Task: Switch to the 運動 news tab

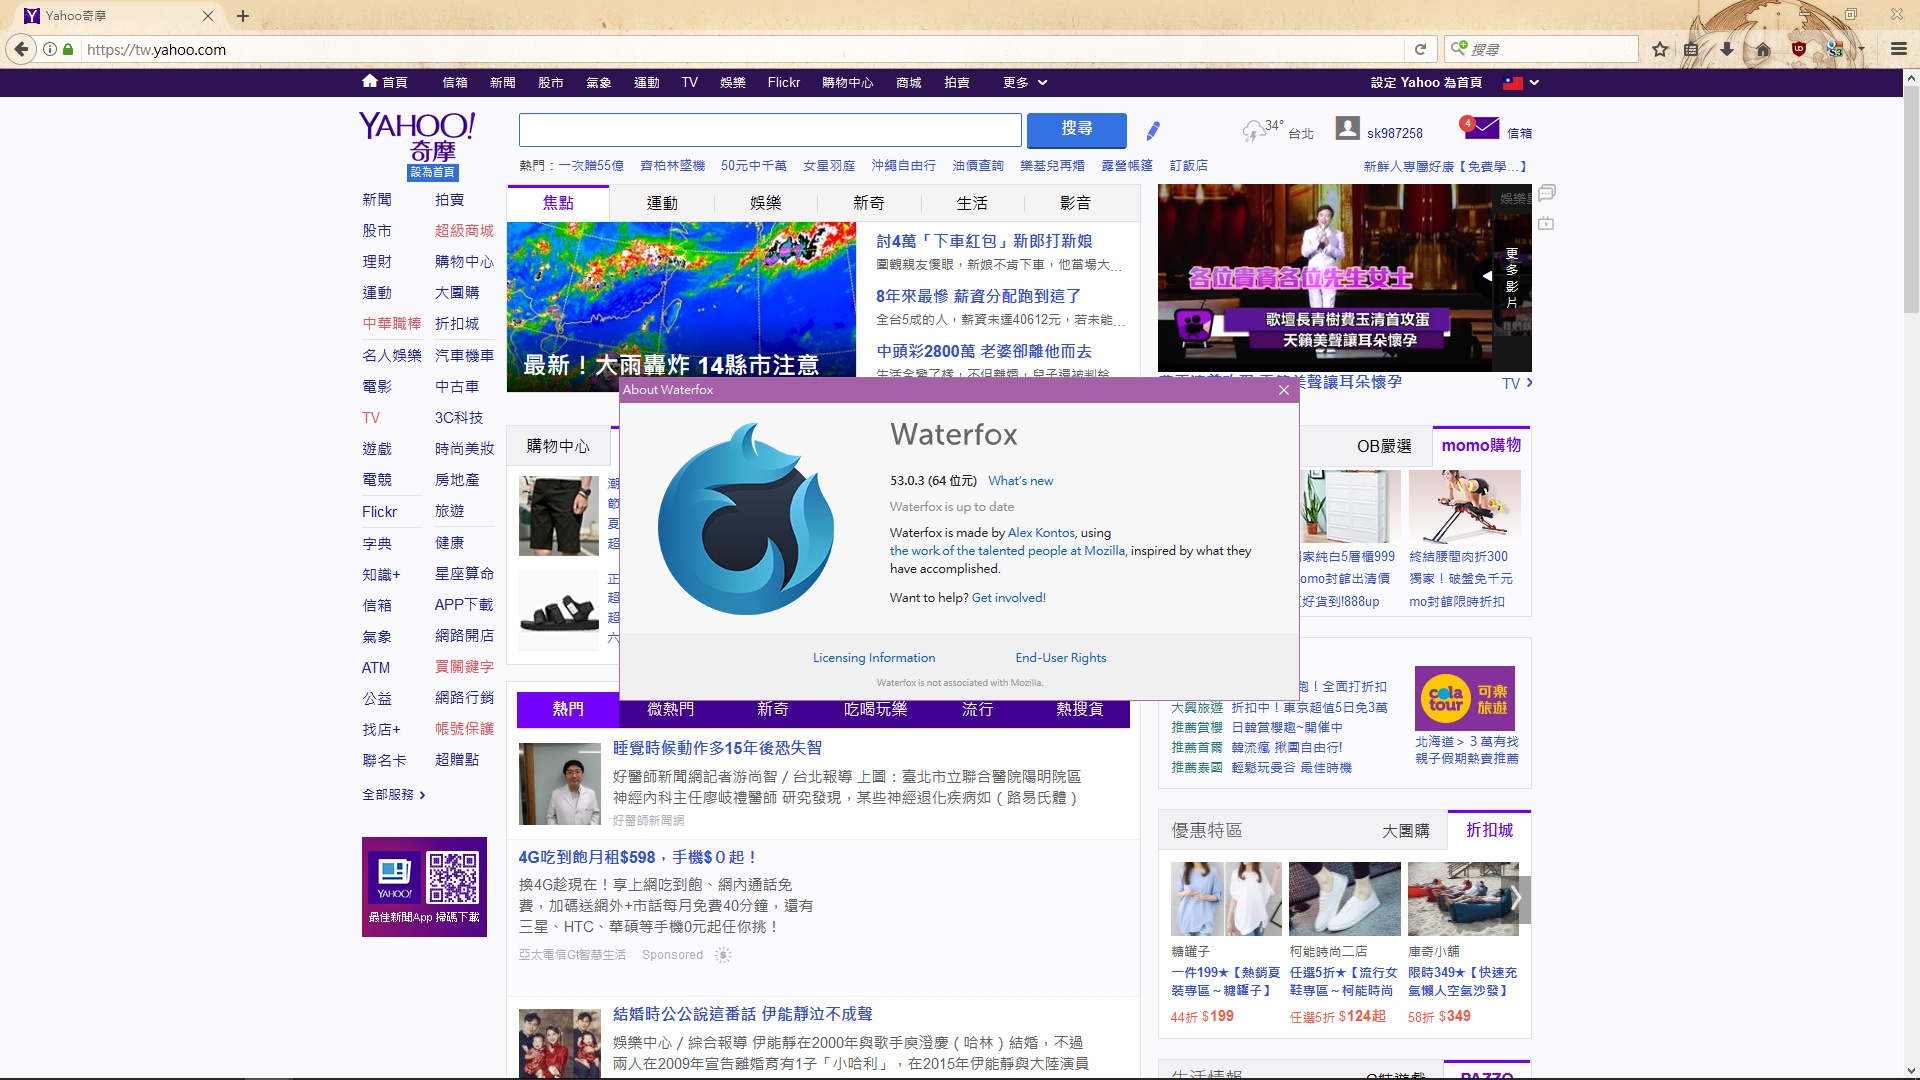Action: point(661,203)
